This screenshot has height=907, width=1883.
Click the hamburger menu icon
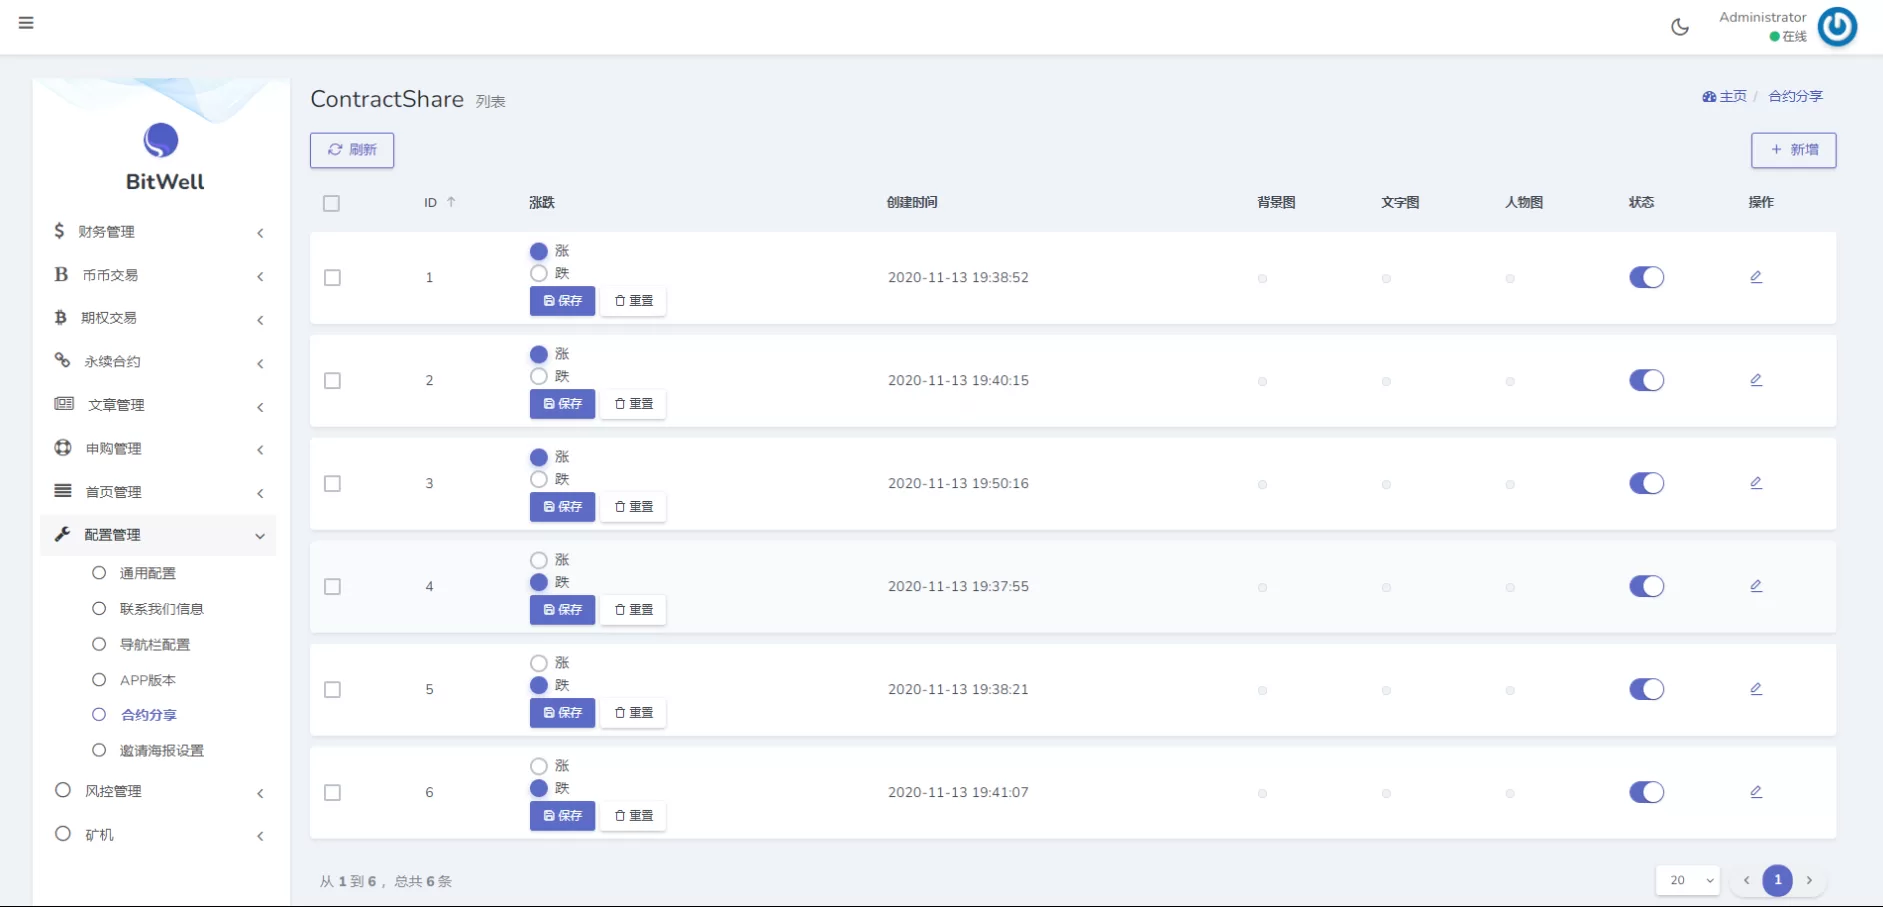point(26,23)
